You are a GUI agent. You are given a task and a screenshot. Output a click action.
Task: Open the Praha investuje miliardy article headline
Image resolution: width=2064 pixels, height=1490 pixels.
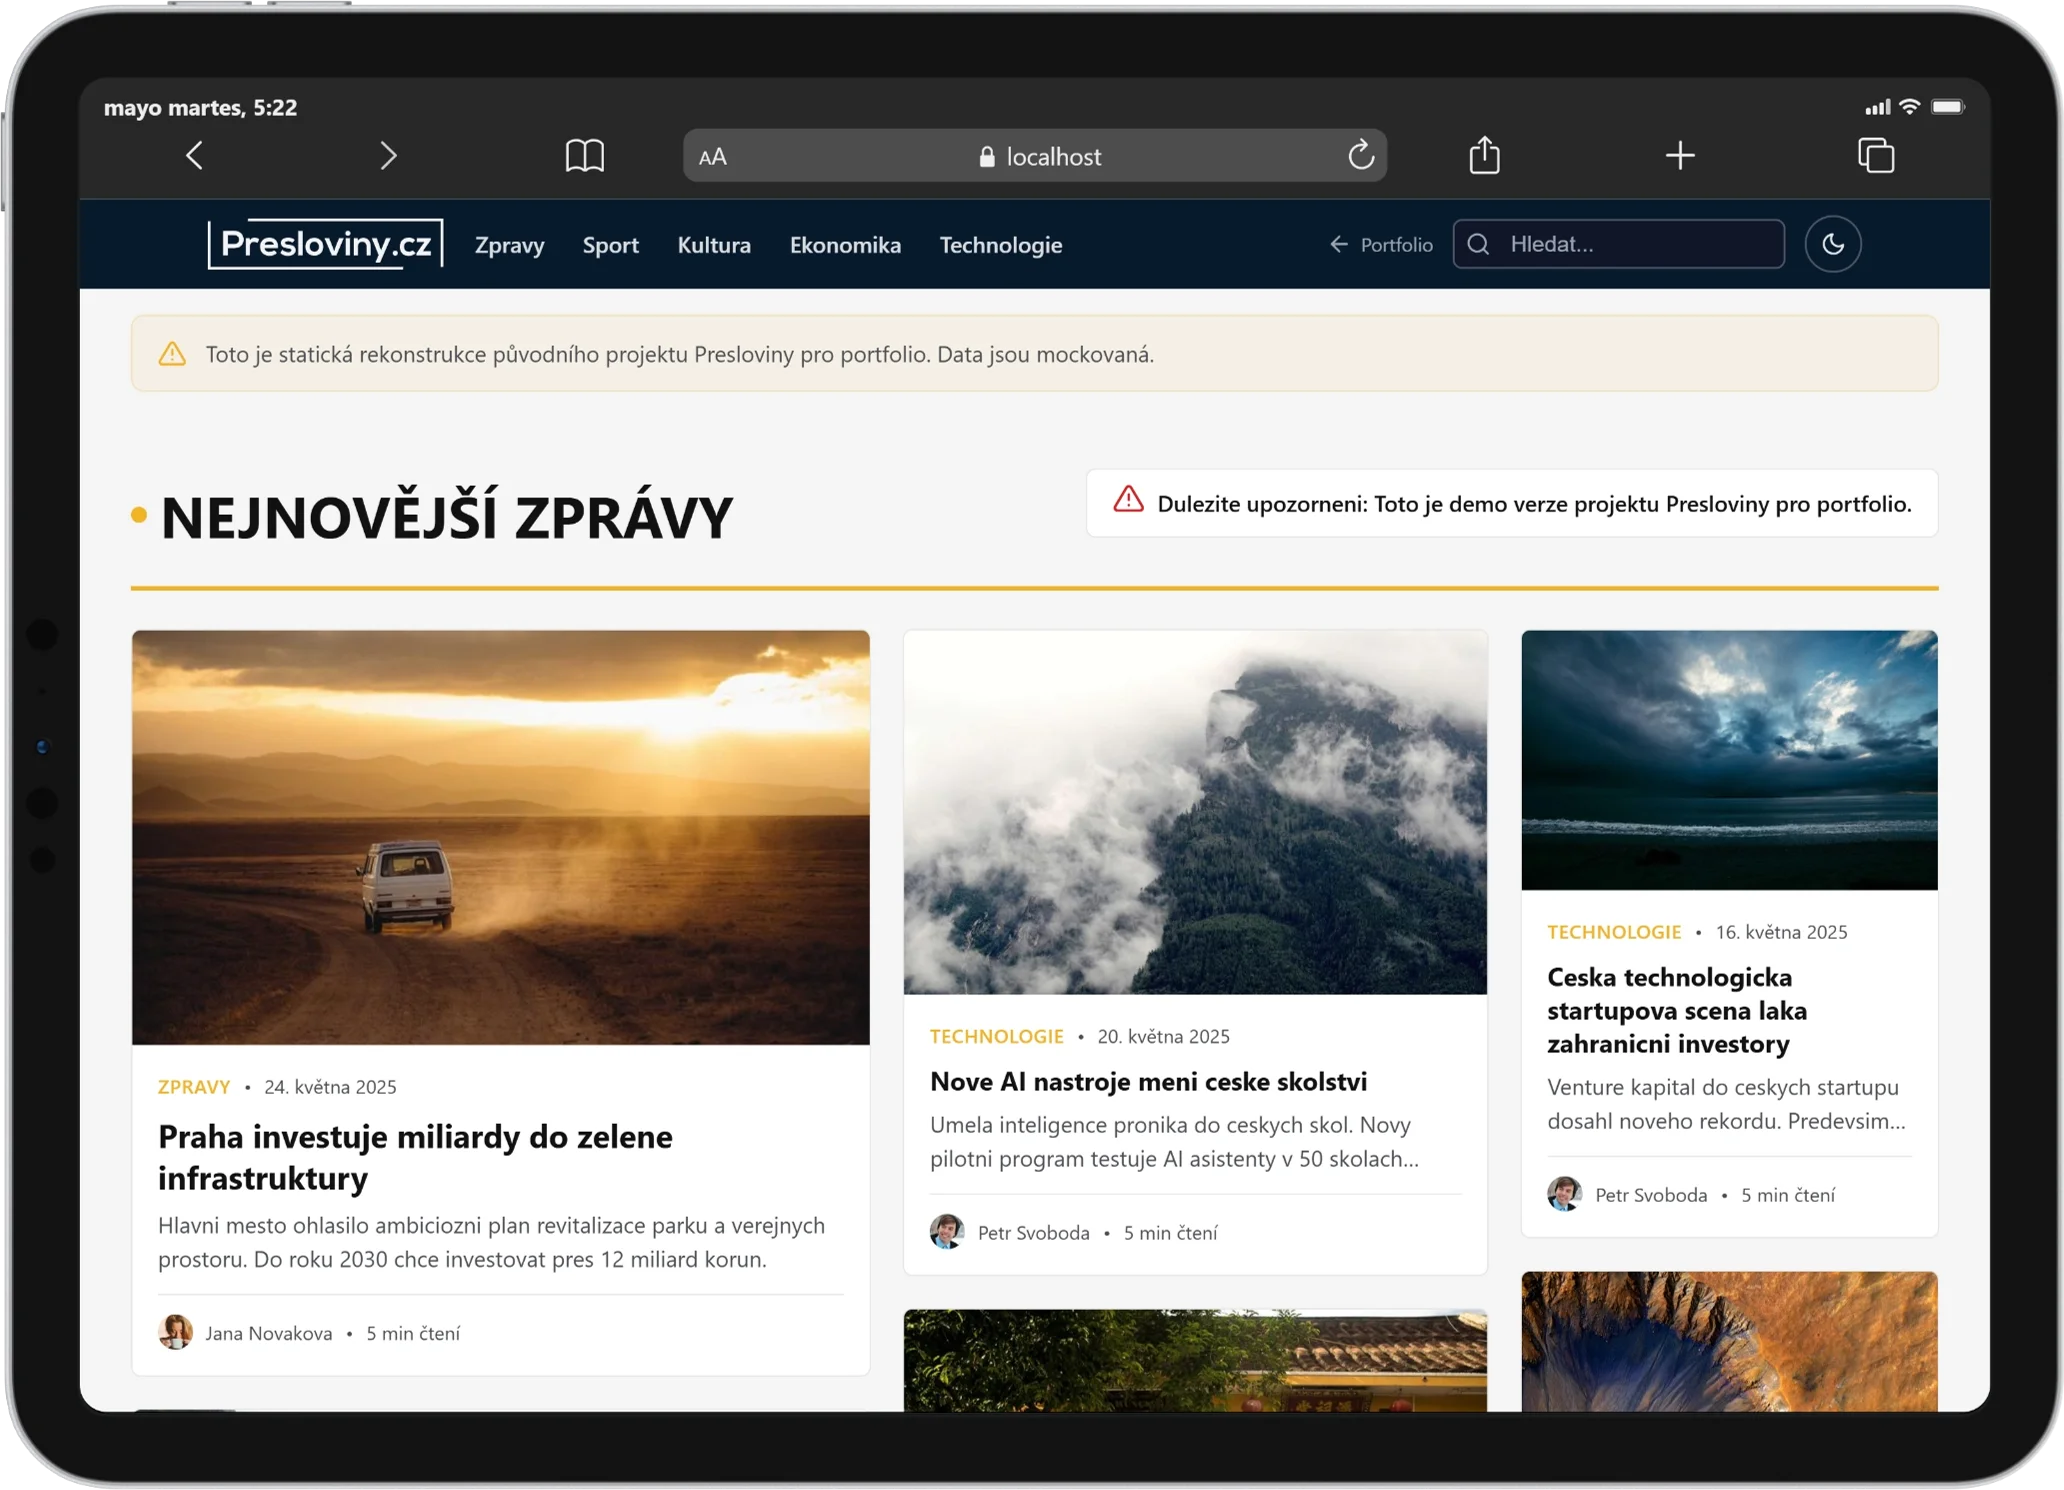(x=415, y=1157)
